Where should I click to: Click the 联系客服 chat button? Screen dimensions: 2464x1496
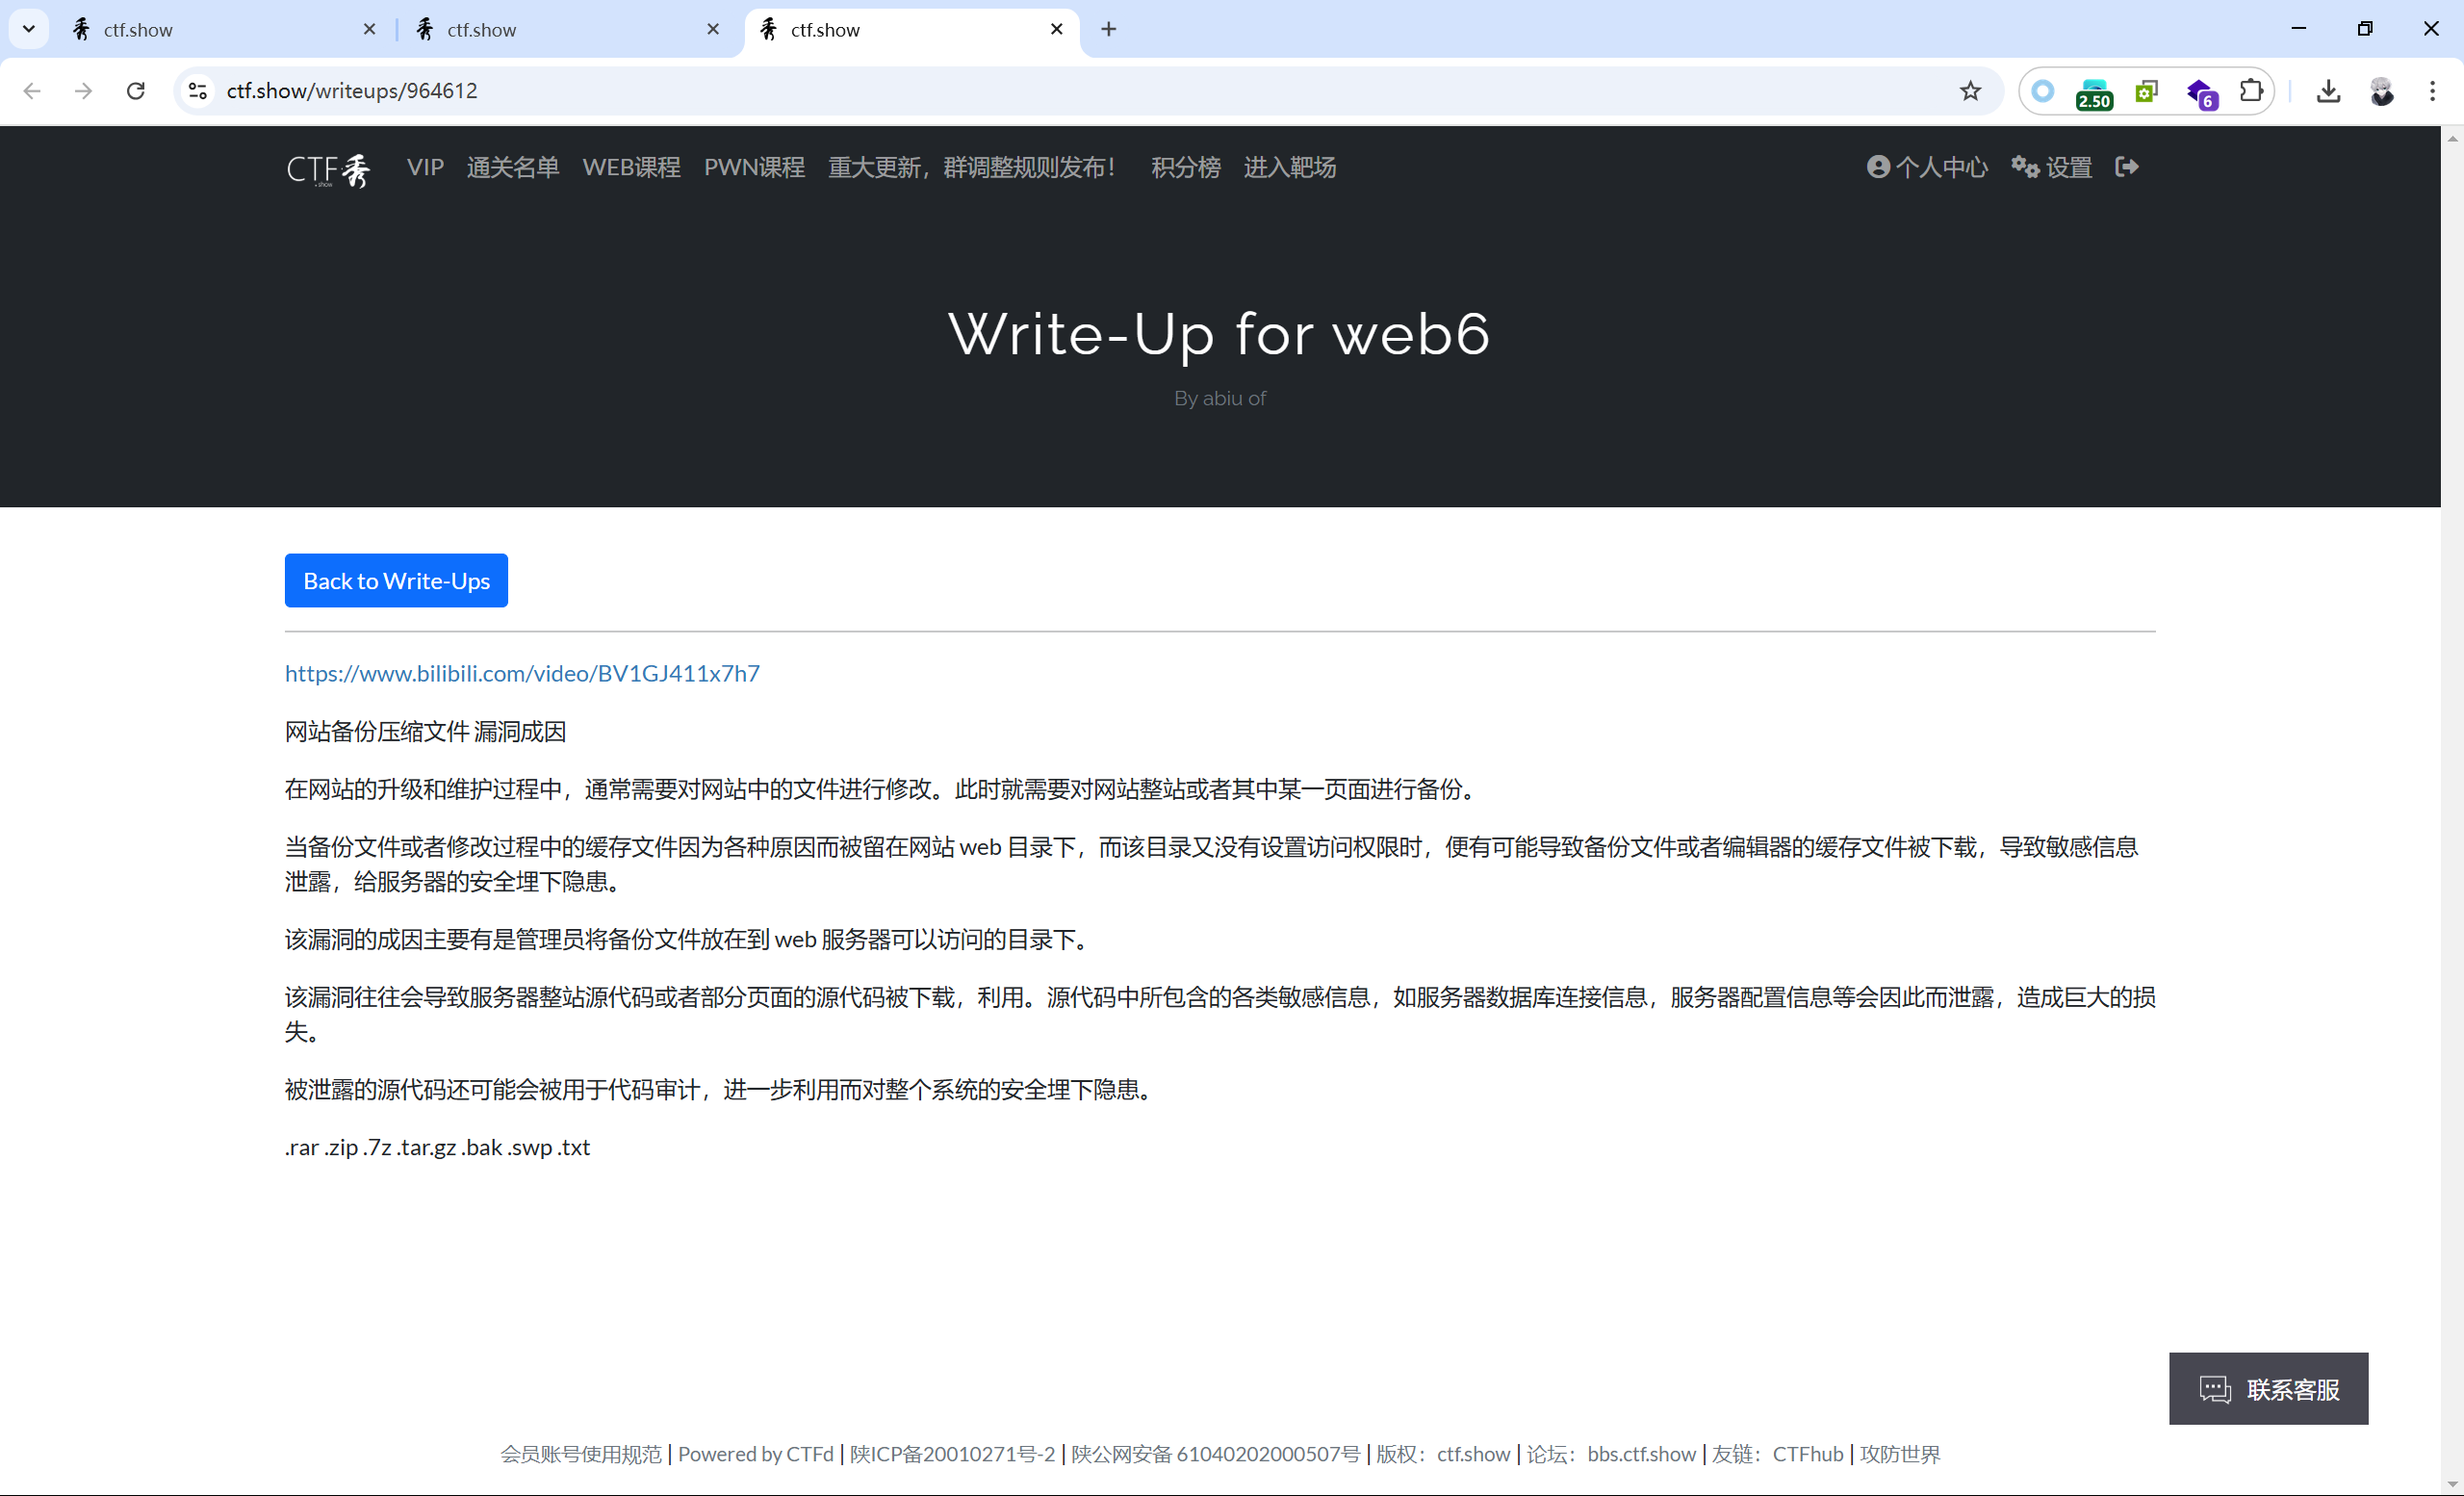(x=2267, y=1388)
